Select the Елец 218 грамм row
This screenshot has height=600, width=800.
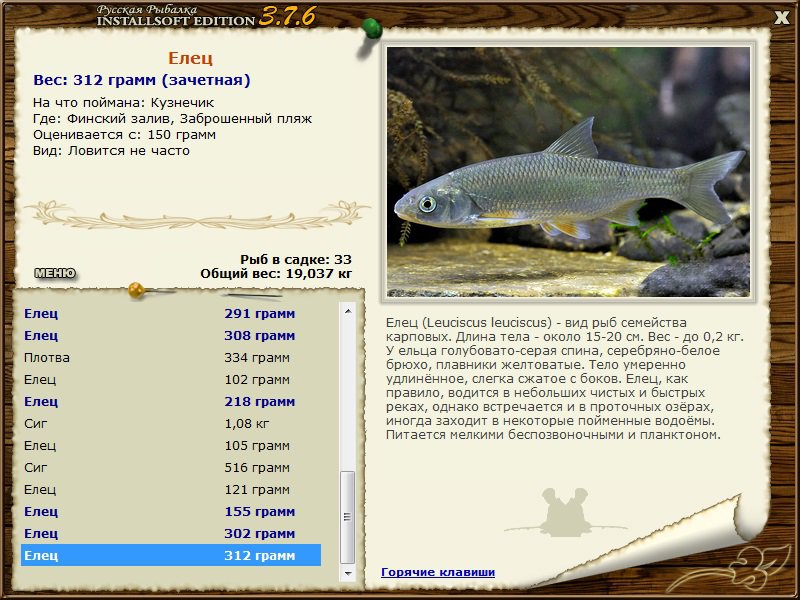[x=171, y=401]
